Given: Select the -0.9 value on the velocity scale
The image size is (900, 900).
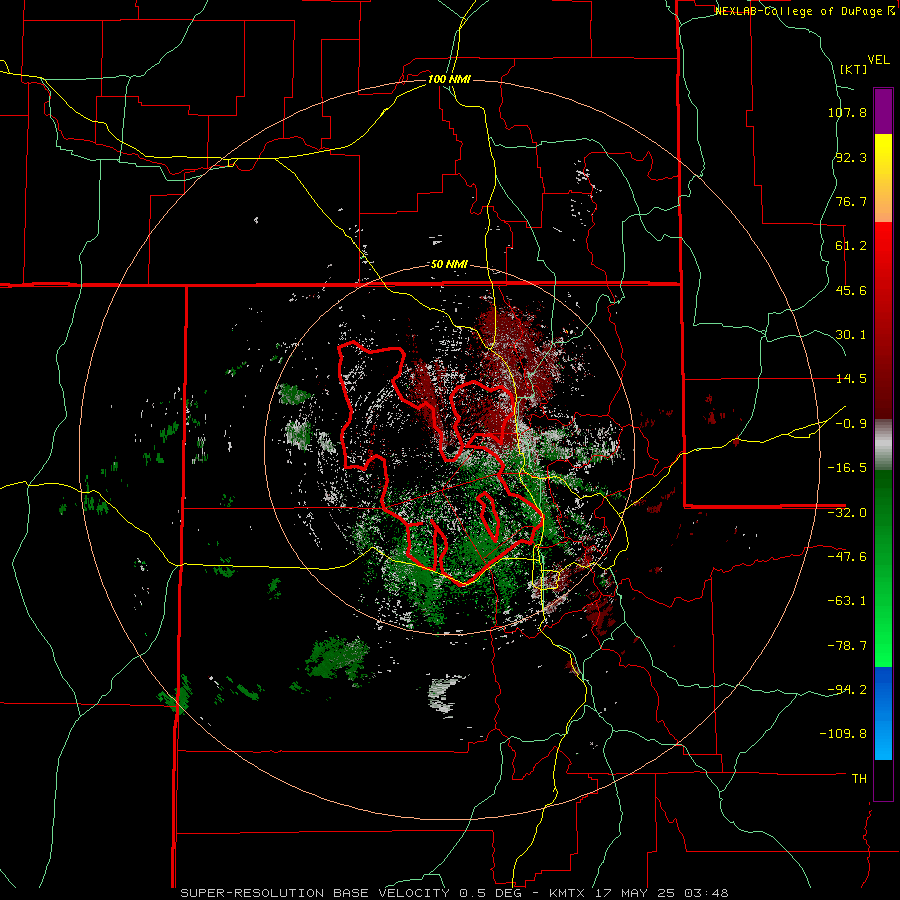Looking at the screenshot, I should pyautogui.click(x=851, y=424).
